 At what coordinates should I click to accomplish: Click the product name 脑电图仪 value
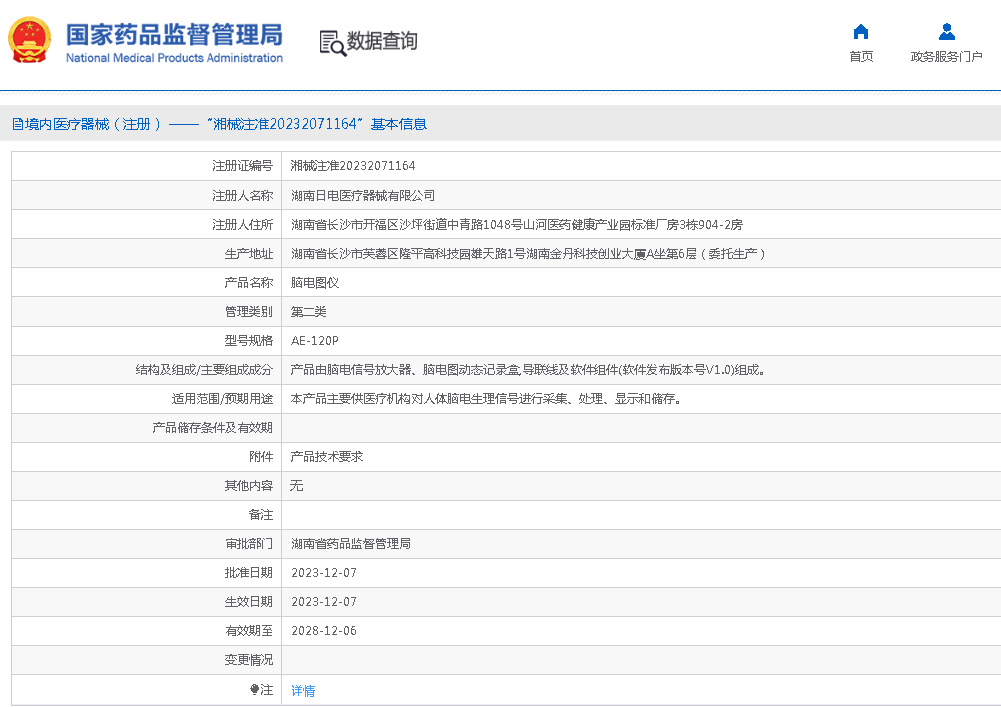pos(315,283)
